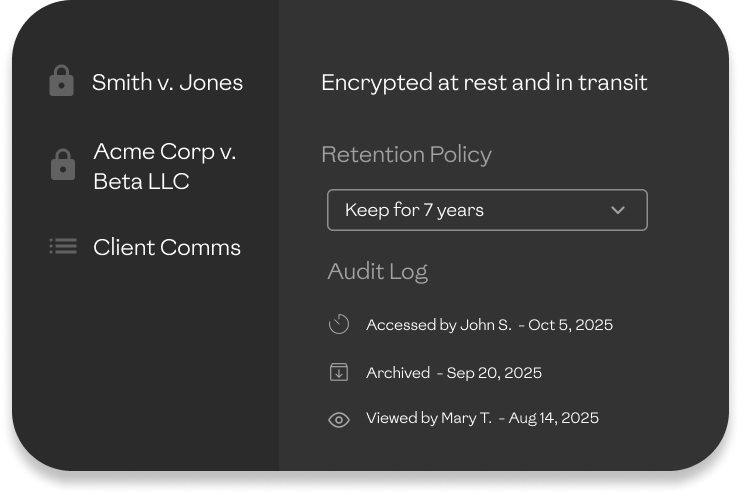
Task: Select the Acme Corp v. Beta LLC case
Action: click(x=164, y=166)
